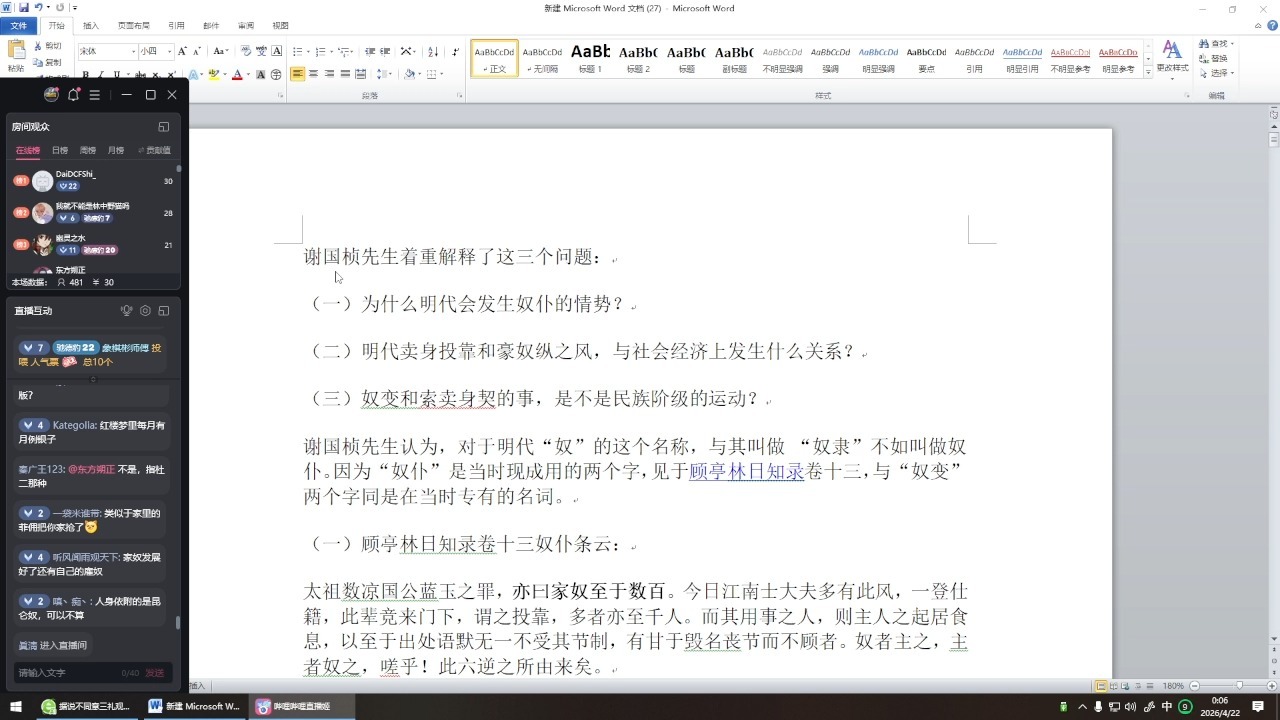The image size is (1280, 720).
Task: Open the File tab
Action: click(19, 26)
